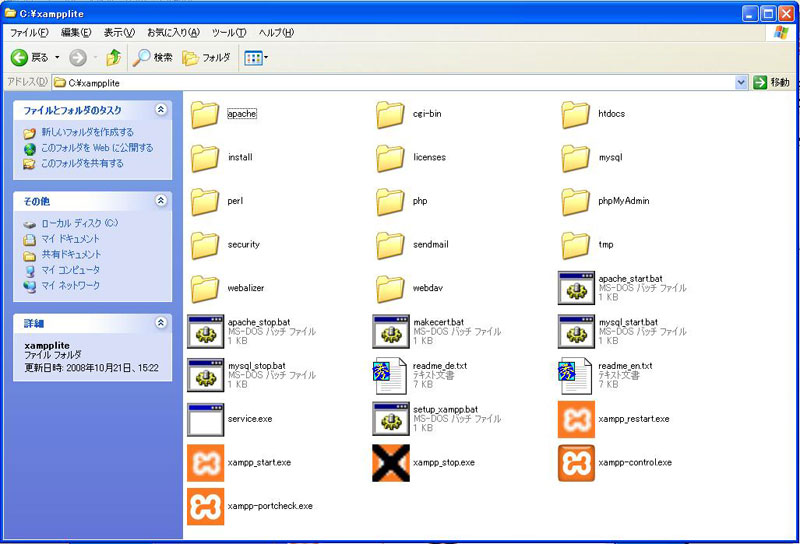
Task: Select makecert.bat batch file icon
Action: pos(391,331)
